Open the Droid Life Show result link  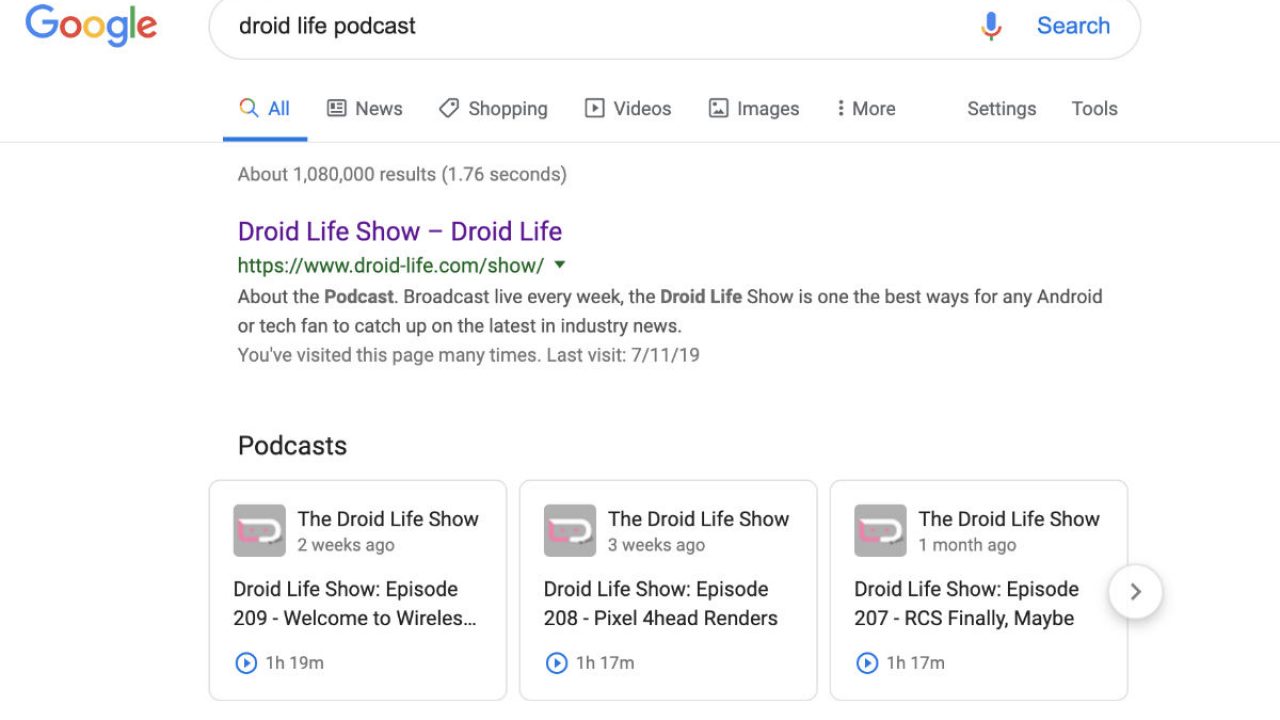(x=400, y=231)
